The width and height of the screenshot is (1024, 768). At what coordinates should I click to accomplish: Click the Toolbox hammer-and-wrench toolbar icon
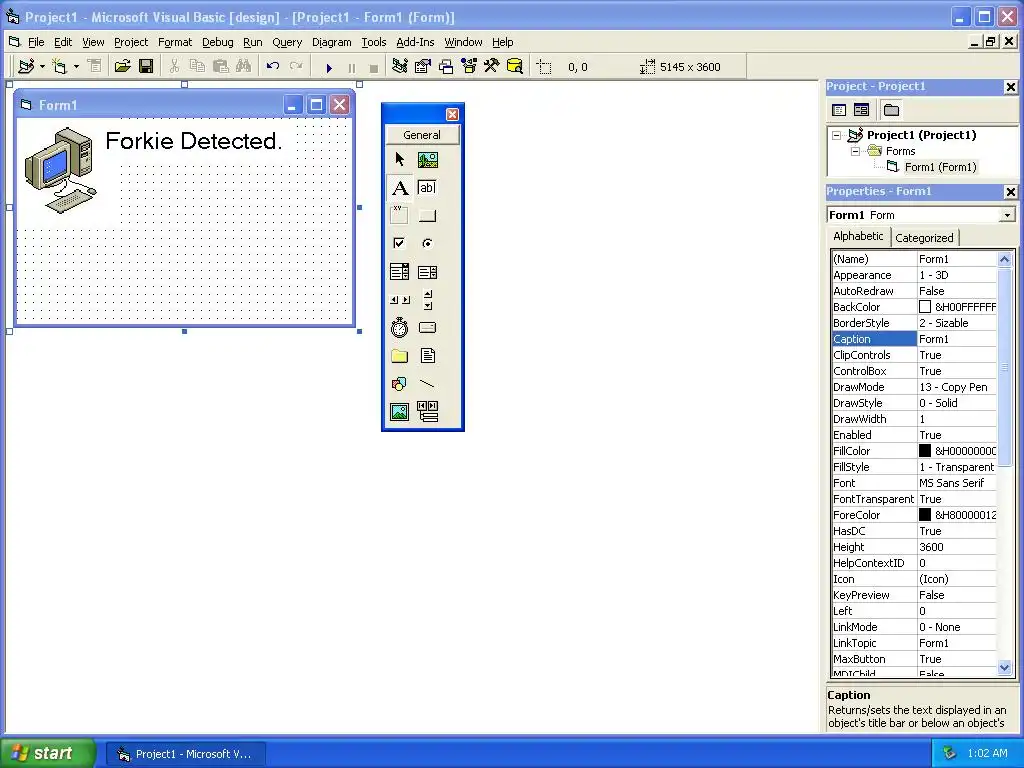coord(492,66)
